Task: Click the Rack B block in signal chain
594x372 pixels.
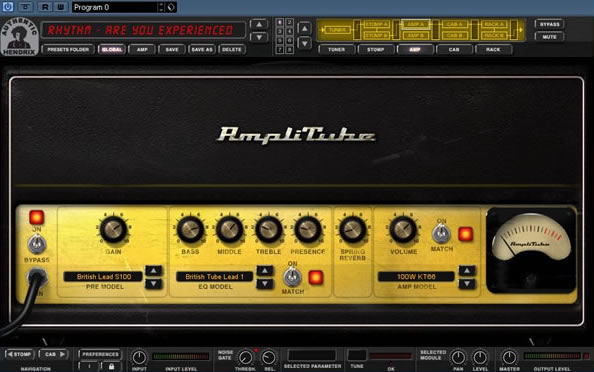Action: (x=494, y=35)
